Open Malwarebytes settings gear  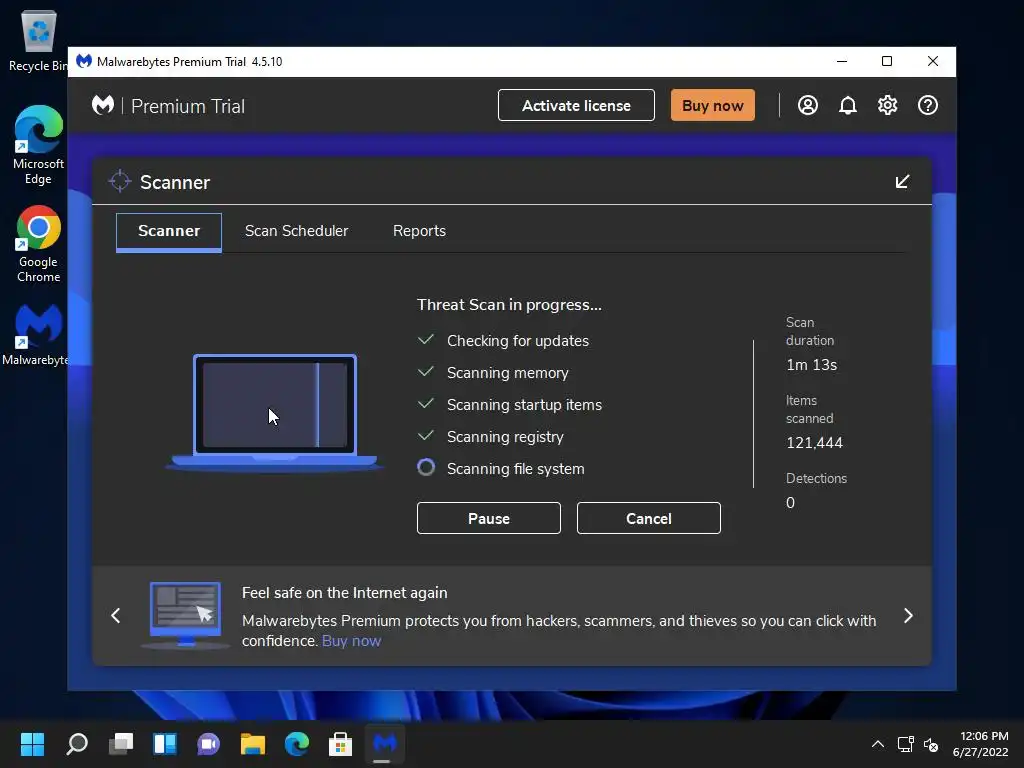point(888,105)
